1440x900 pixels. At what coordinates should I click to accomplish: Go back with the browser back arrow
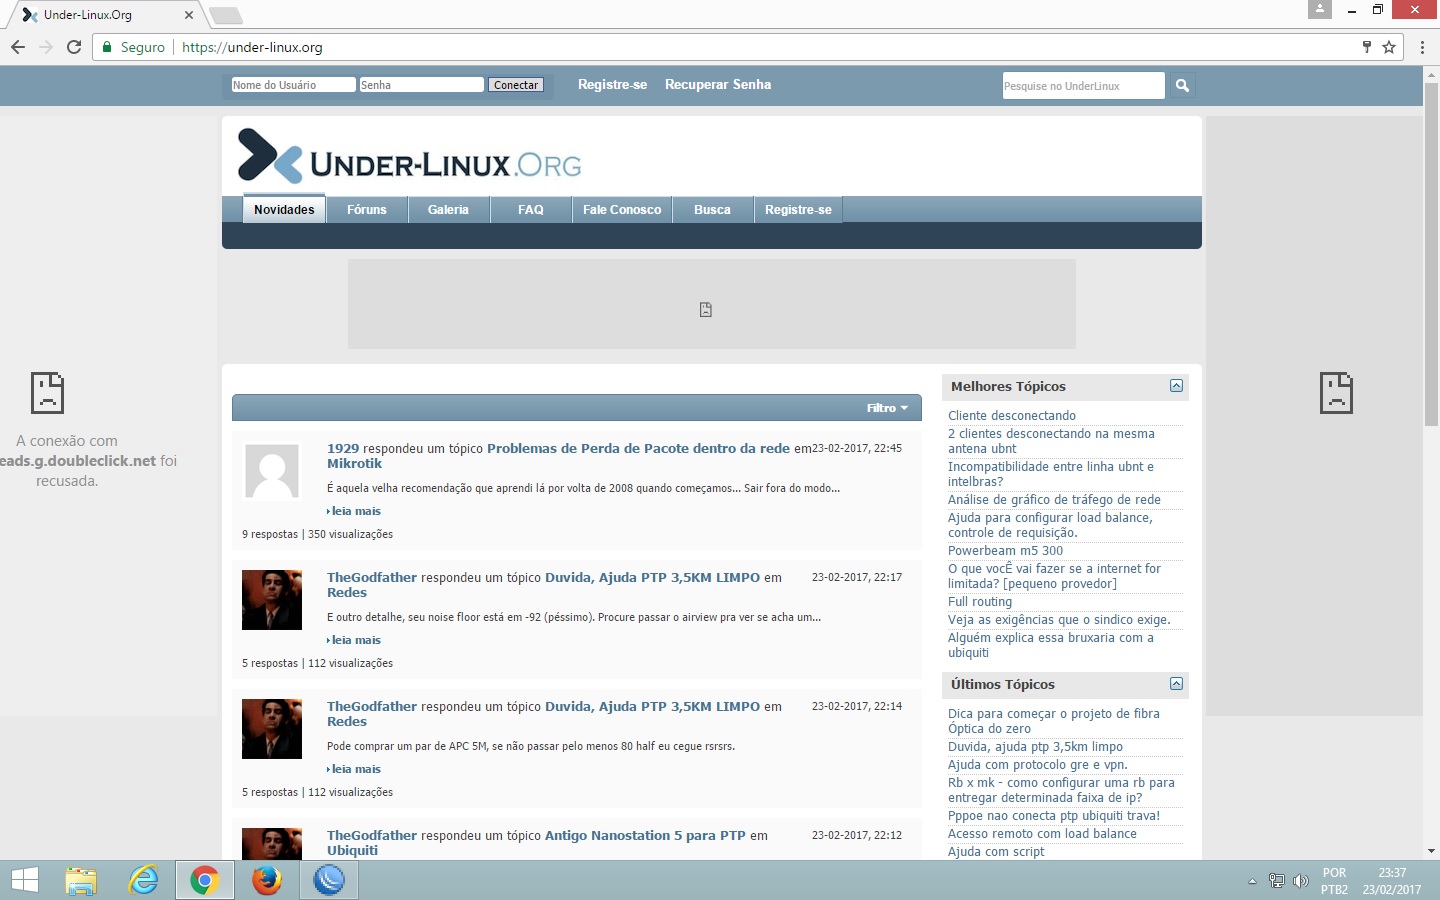(x=18, y=47)
